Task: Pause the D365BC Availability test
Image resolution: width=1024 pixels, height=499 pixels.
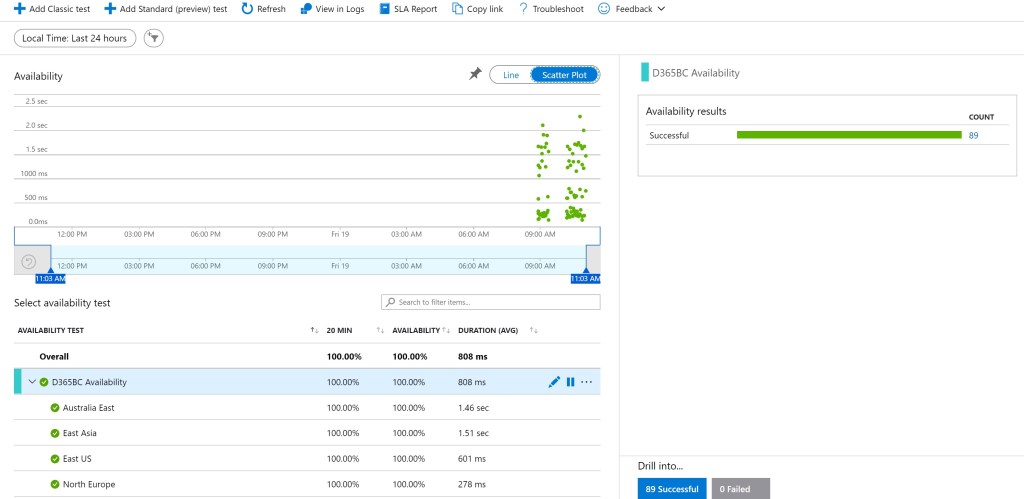Action: [570, 382]
